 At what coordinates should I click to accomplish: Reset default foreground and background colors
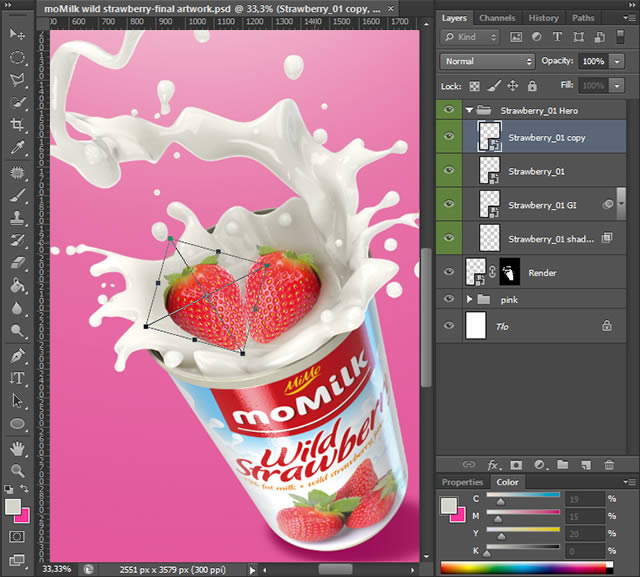pos(9,489)
